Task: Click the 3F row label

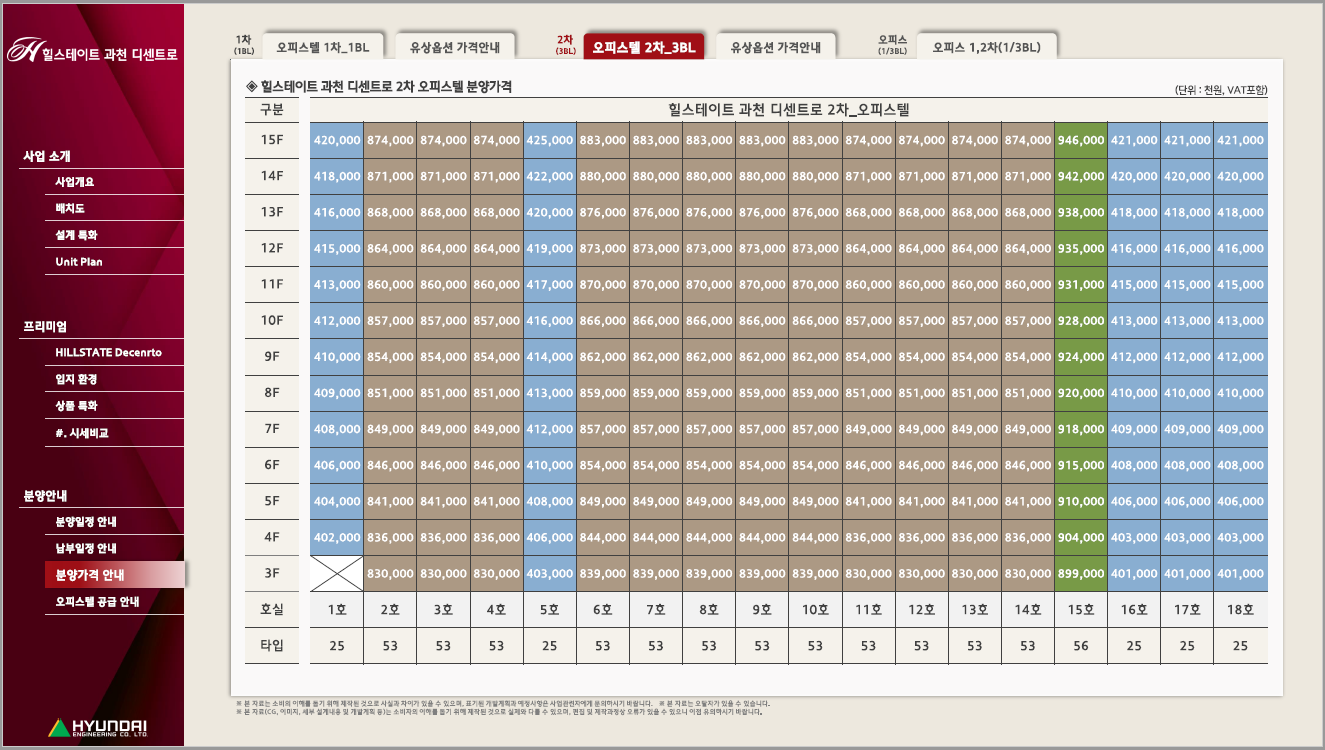Action: tap(272, 573)
